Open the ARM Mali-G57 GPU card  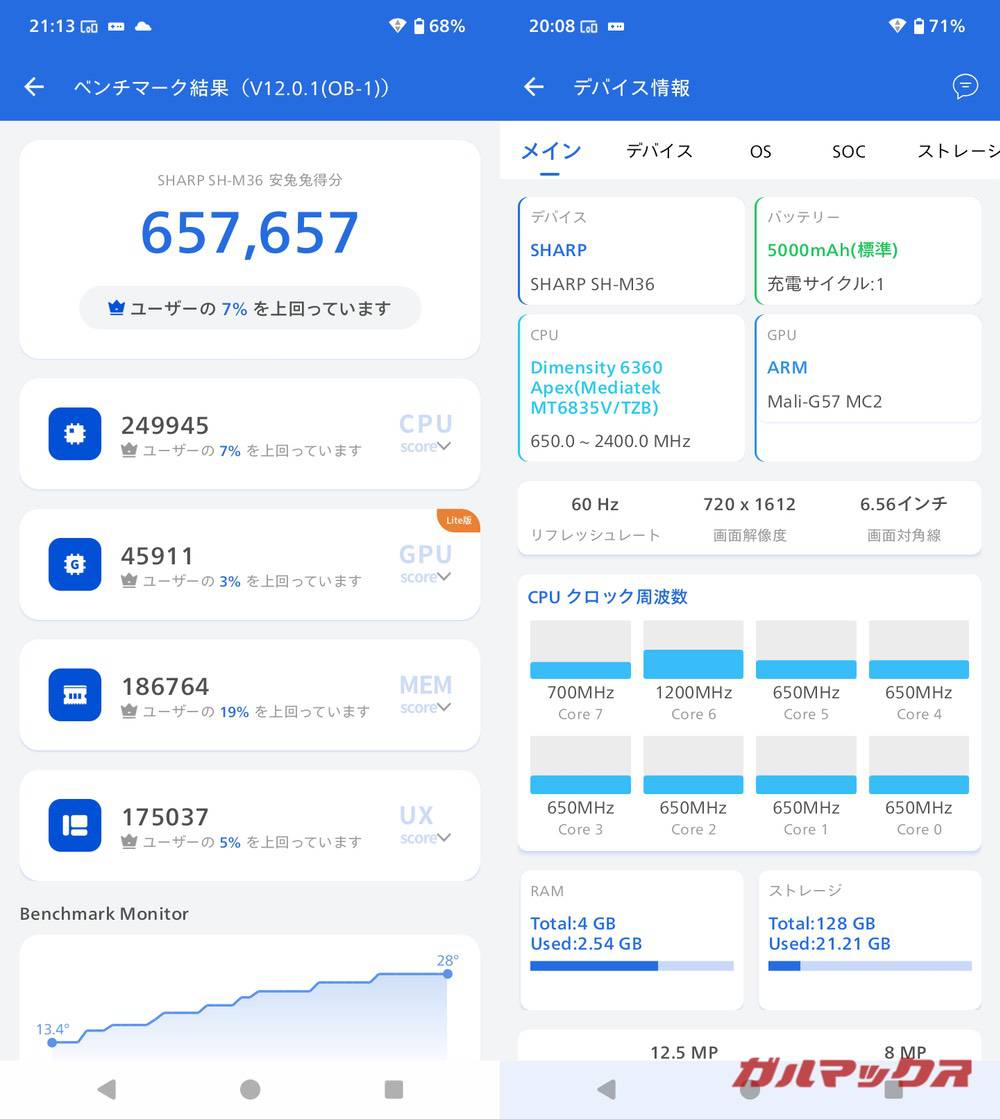pyautogui.click(x=868, y=388)
